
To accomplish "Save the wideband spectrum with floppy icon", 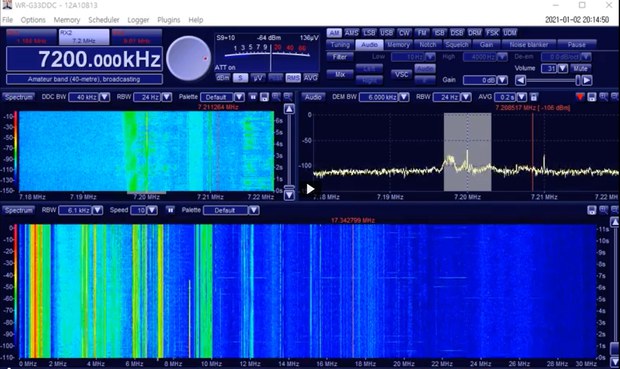I will tap(592, 210).
